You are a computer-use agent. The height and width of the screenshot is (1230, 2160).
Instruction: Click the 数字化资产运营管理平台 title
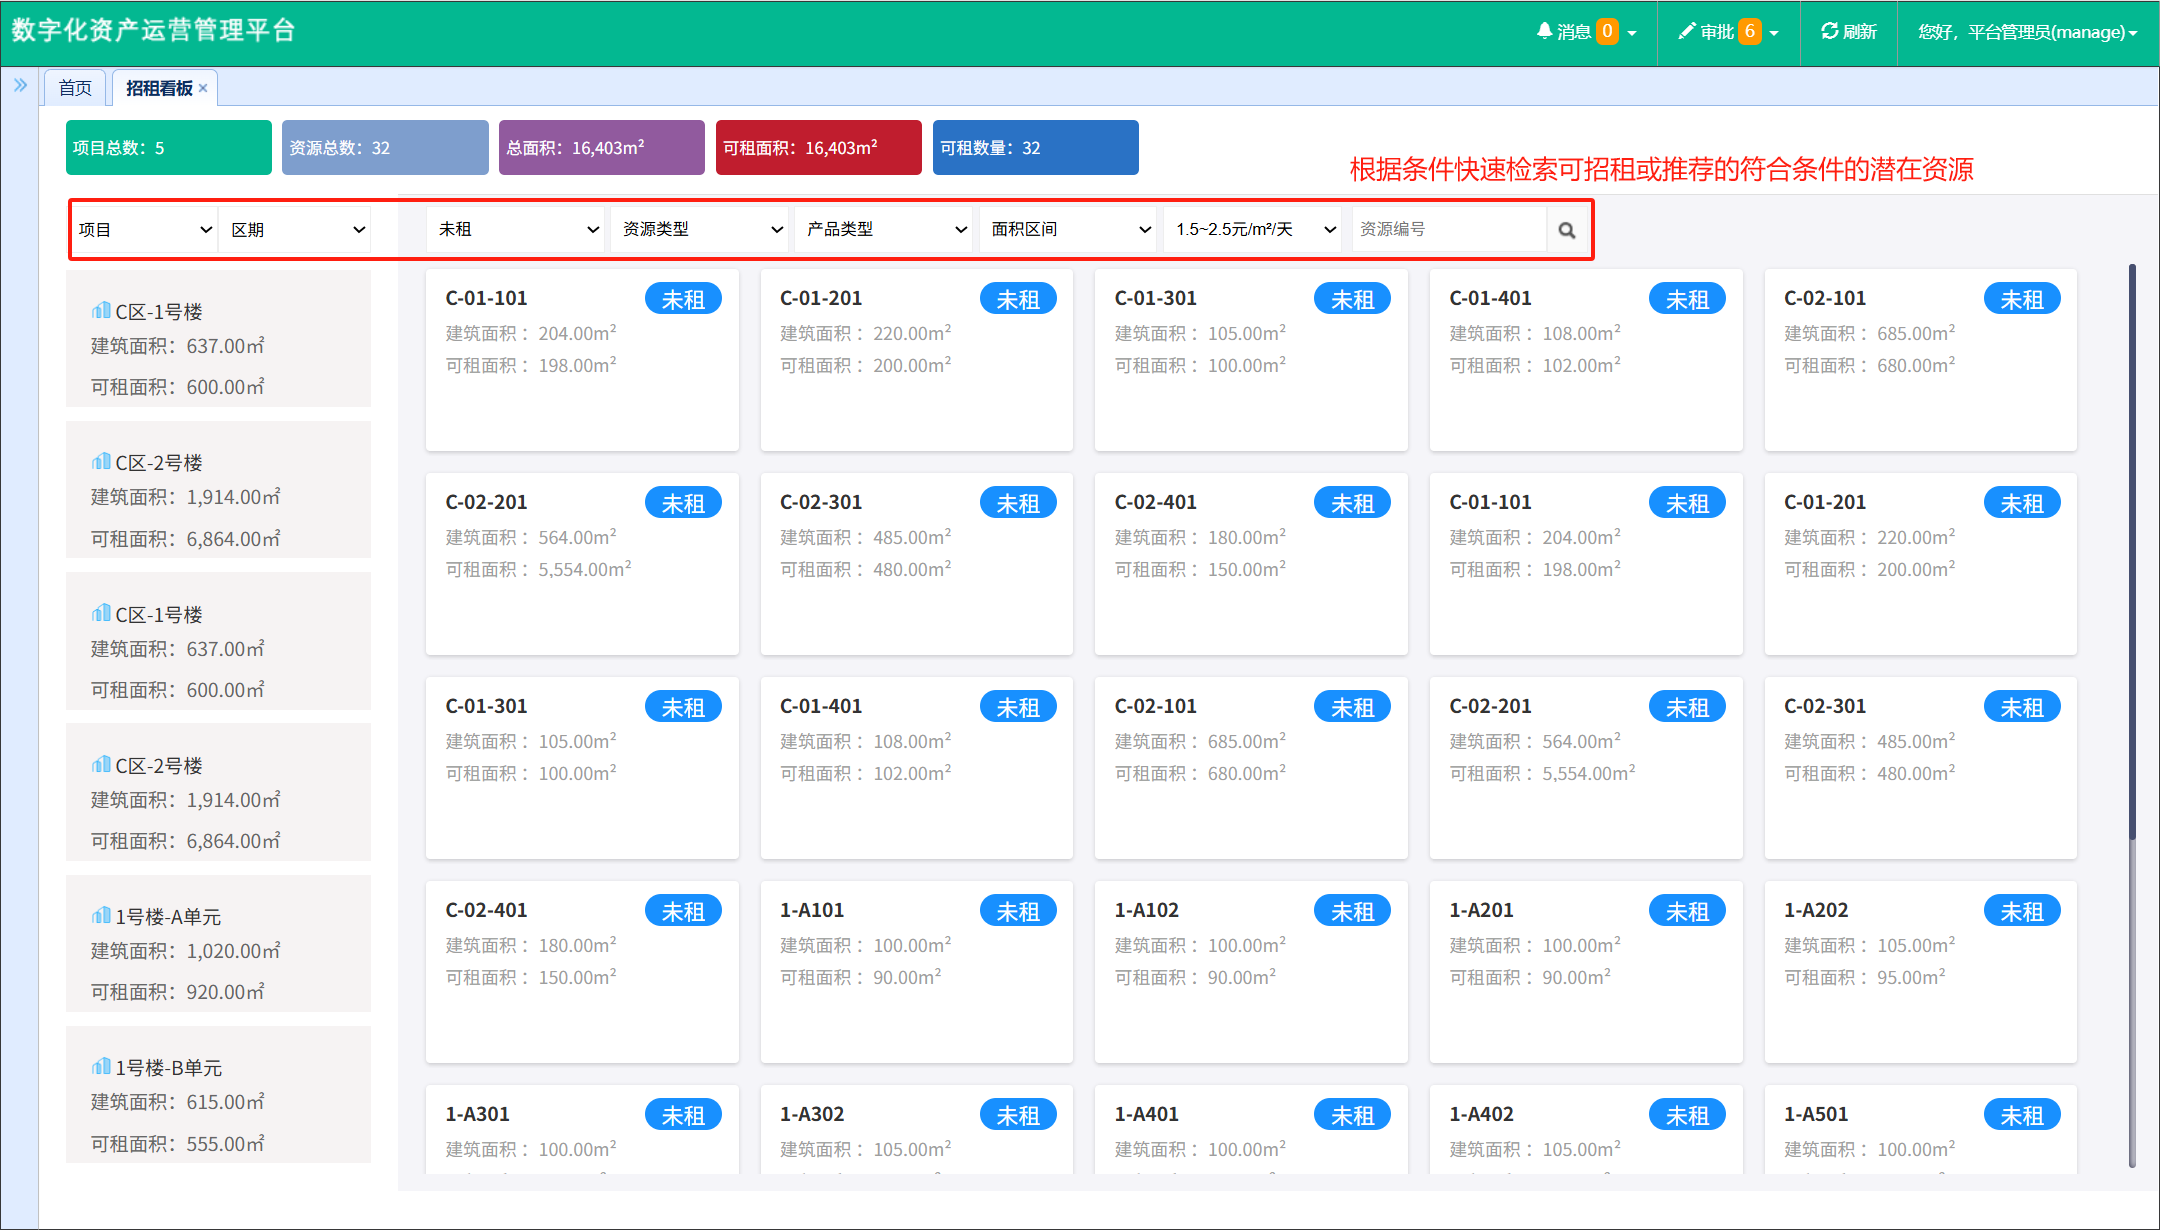coord(153,30)
